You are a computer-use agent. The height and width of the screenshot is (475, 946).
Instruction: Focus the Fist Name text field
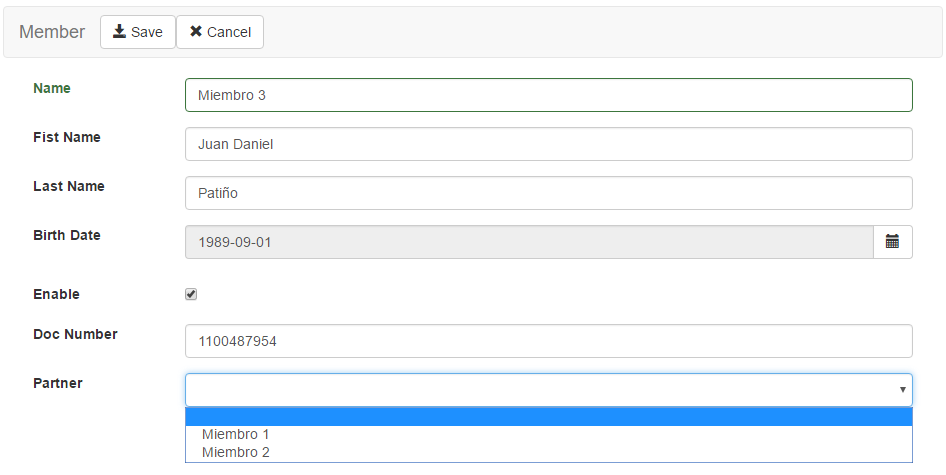coord(548,144)
